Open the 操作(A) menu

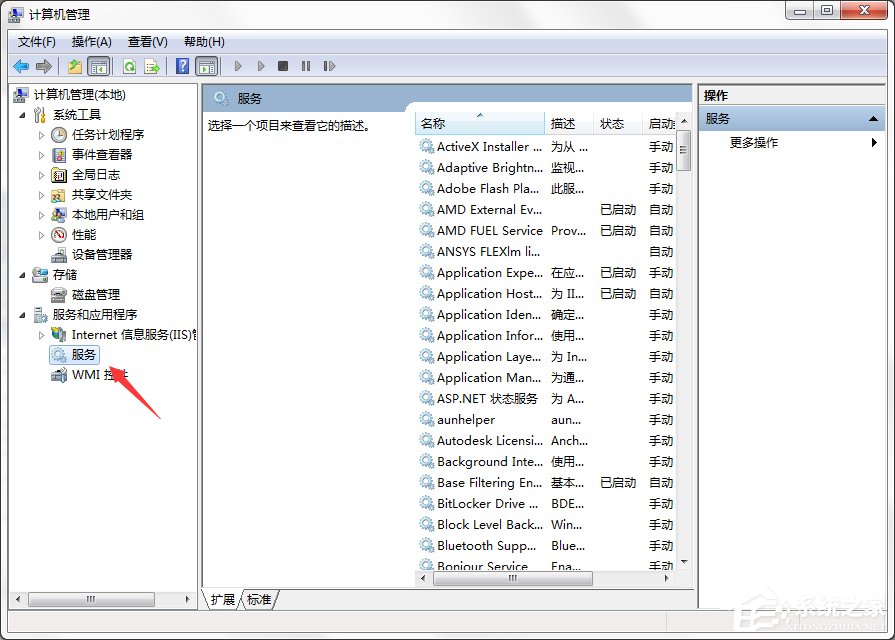pos(90,42)
